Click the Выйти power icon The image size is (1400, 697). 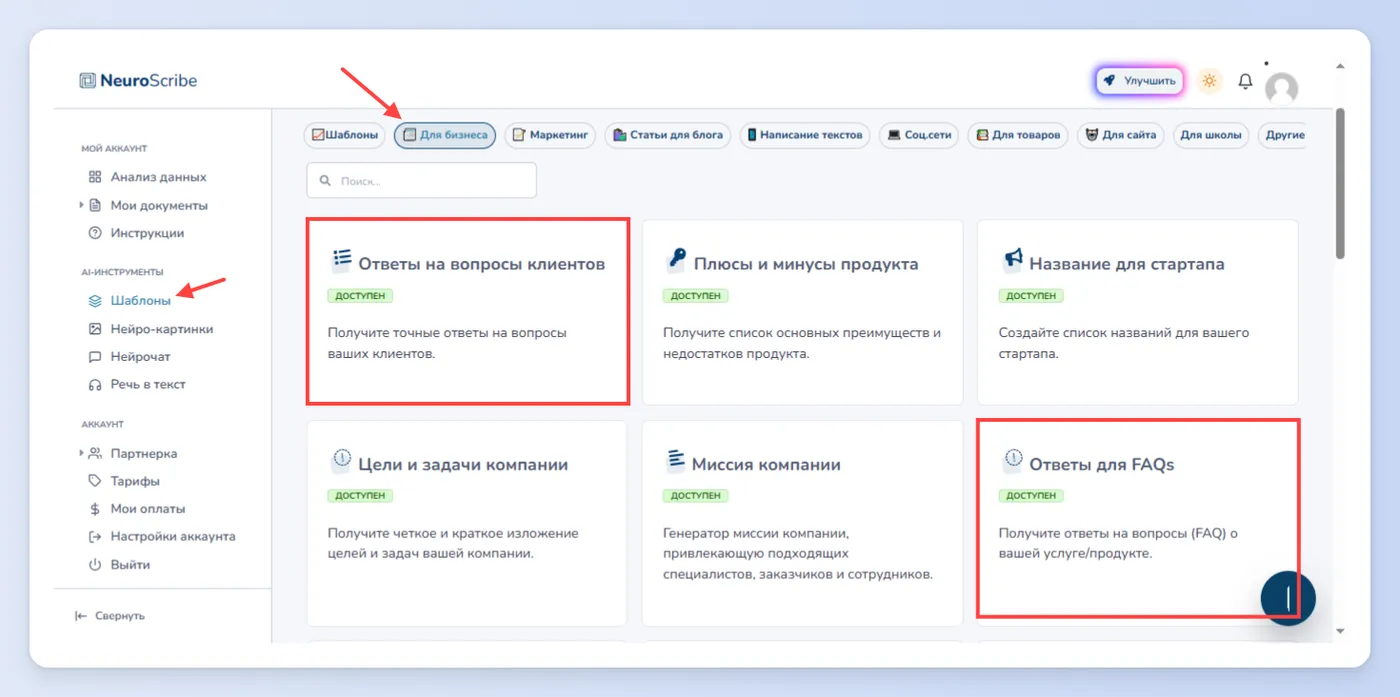pyautogui.click(x=95, y=565)
